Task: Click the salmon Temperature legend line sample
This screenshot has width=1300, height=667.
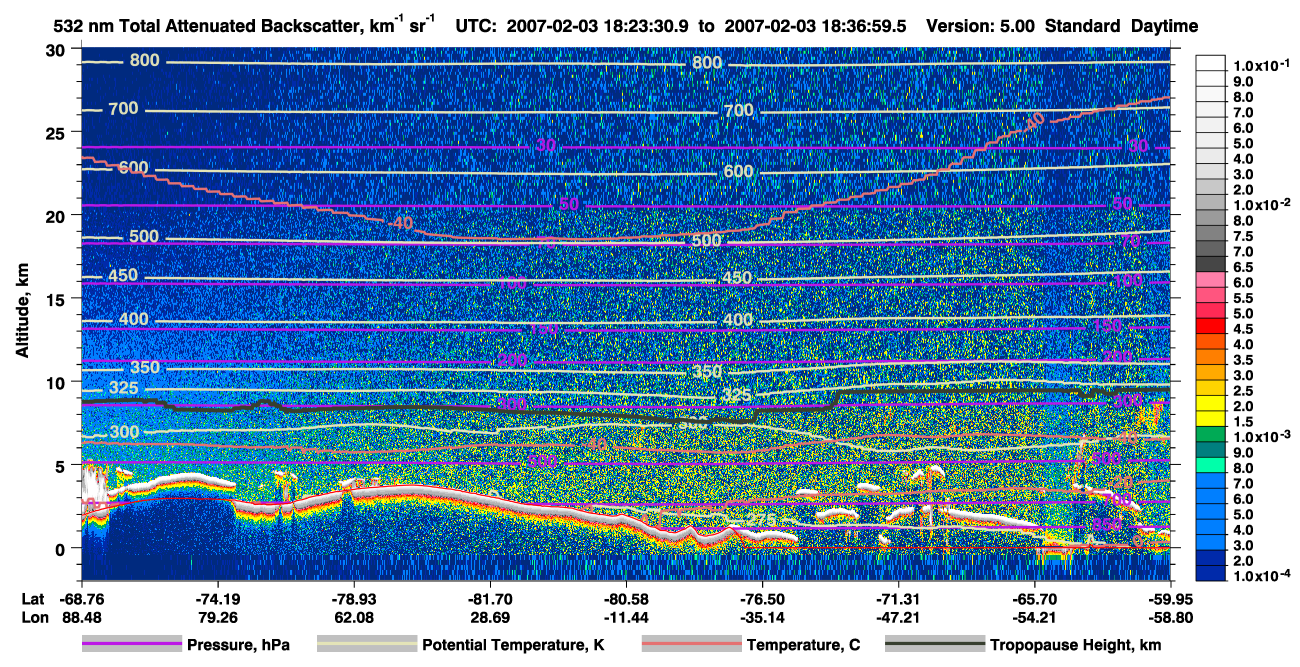Action: pos(691,645)
